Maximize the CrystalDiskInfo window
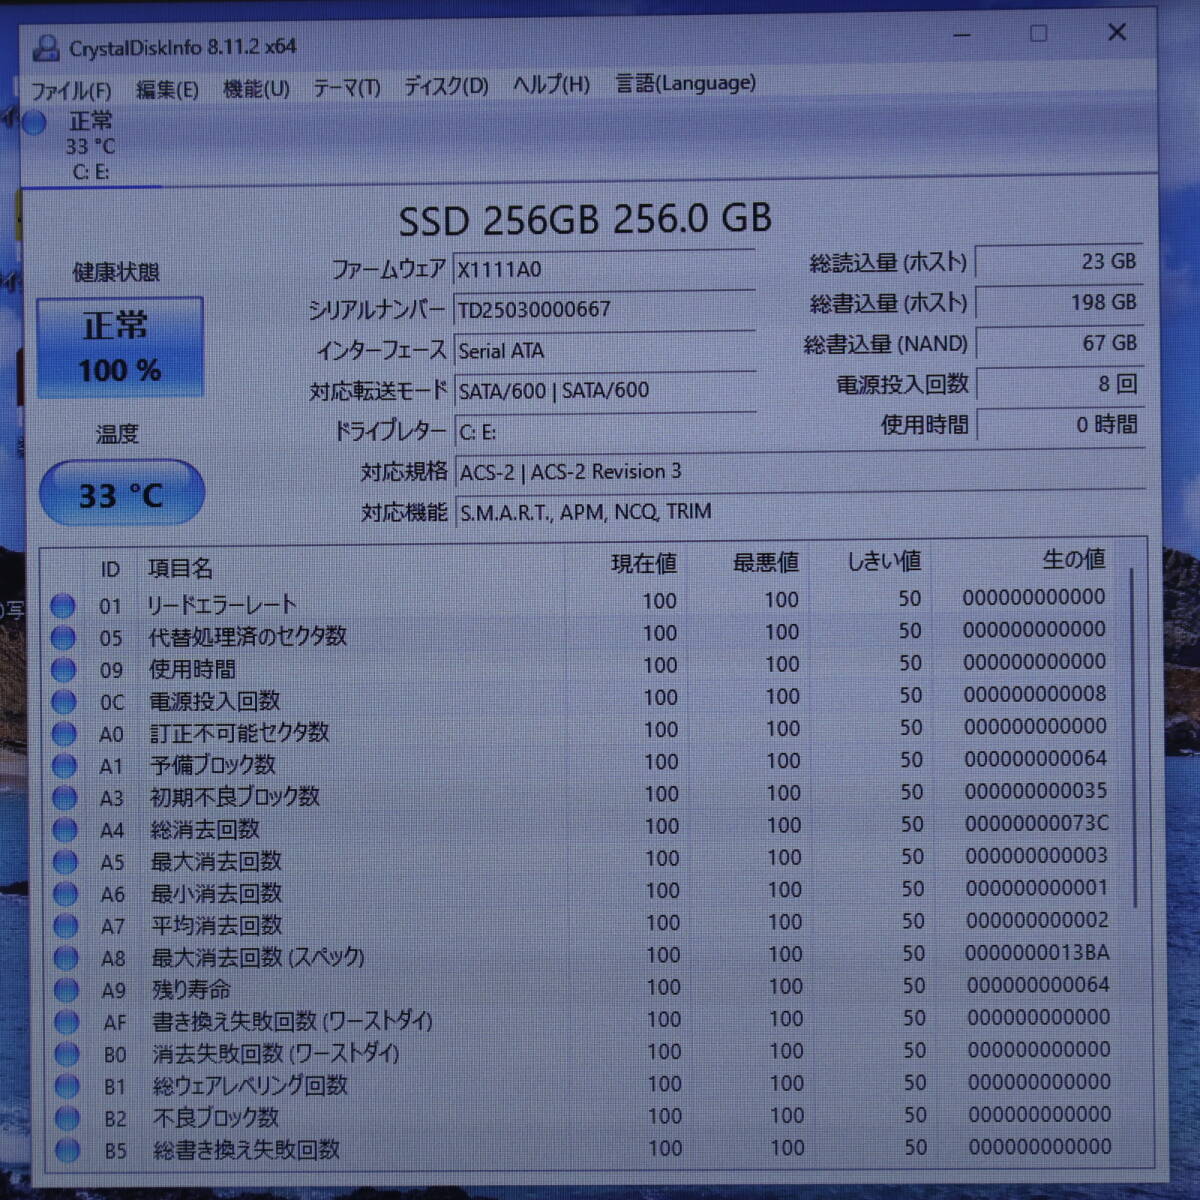 (1039, 34)
